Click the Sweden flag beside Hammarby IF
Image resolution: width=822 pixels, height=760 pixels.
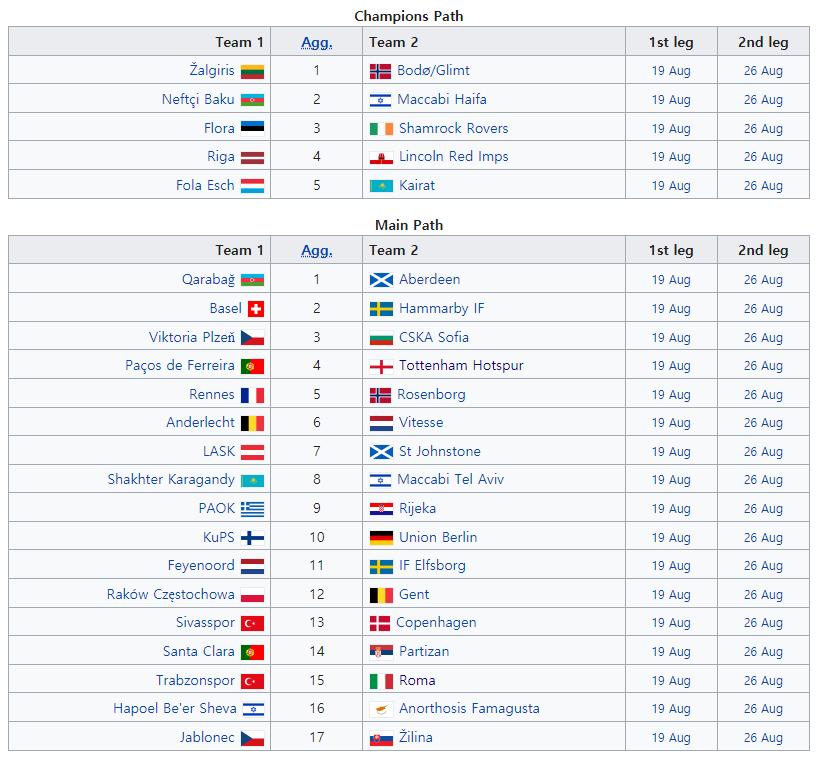(381, 309)
